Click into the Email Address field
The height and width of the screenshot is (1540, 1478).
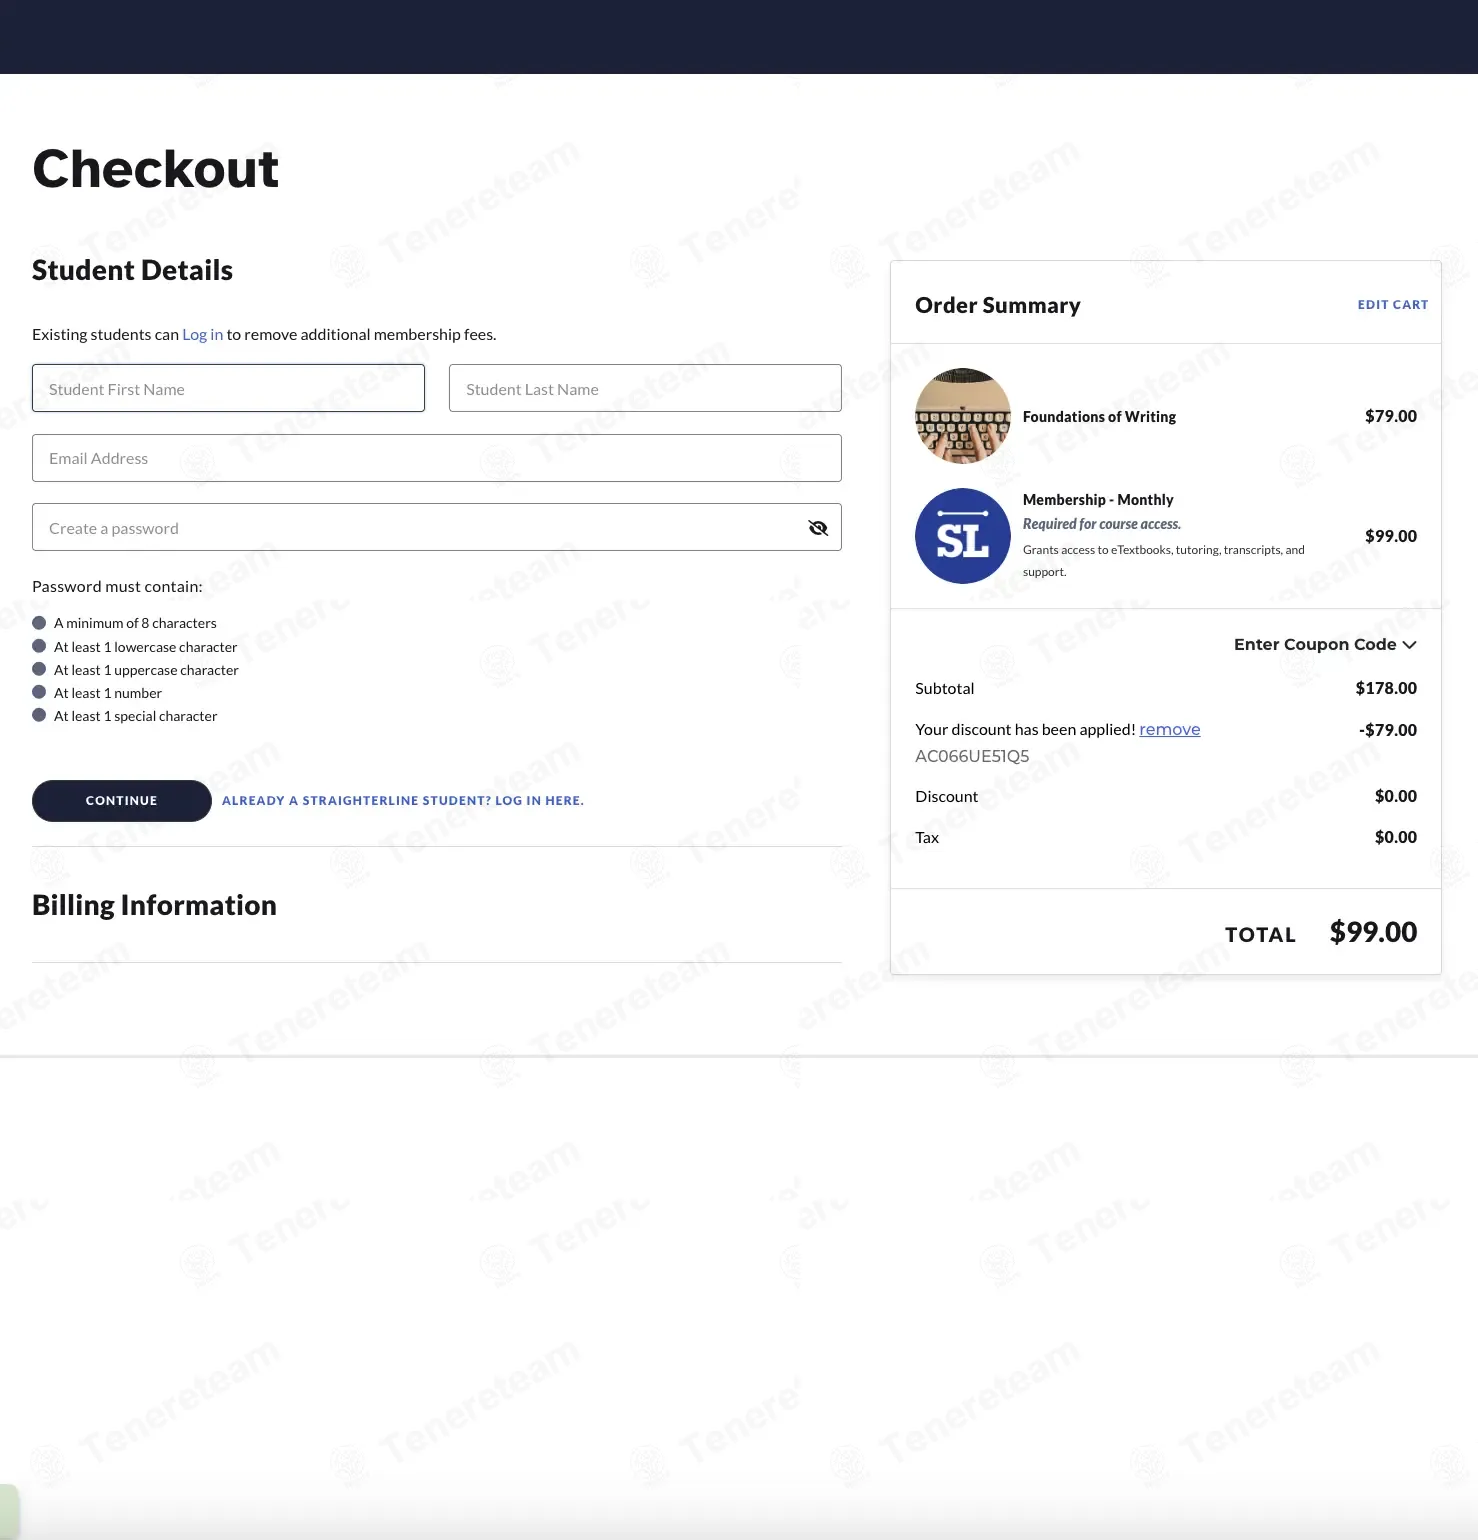coord(437,458)
